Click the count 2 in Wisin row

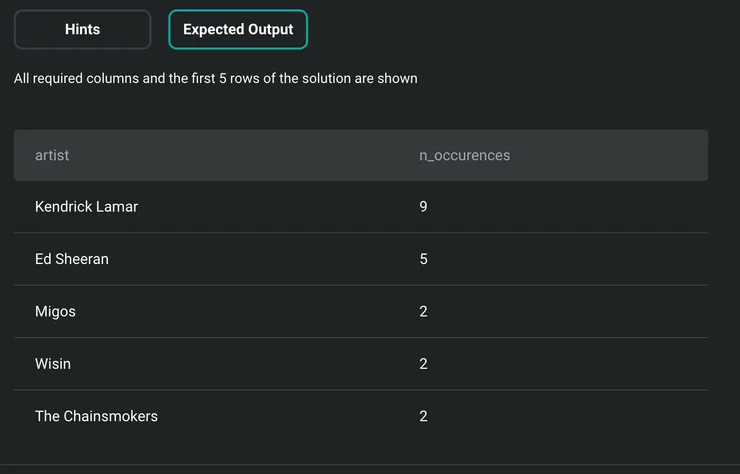(x=424, y=364)
